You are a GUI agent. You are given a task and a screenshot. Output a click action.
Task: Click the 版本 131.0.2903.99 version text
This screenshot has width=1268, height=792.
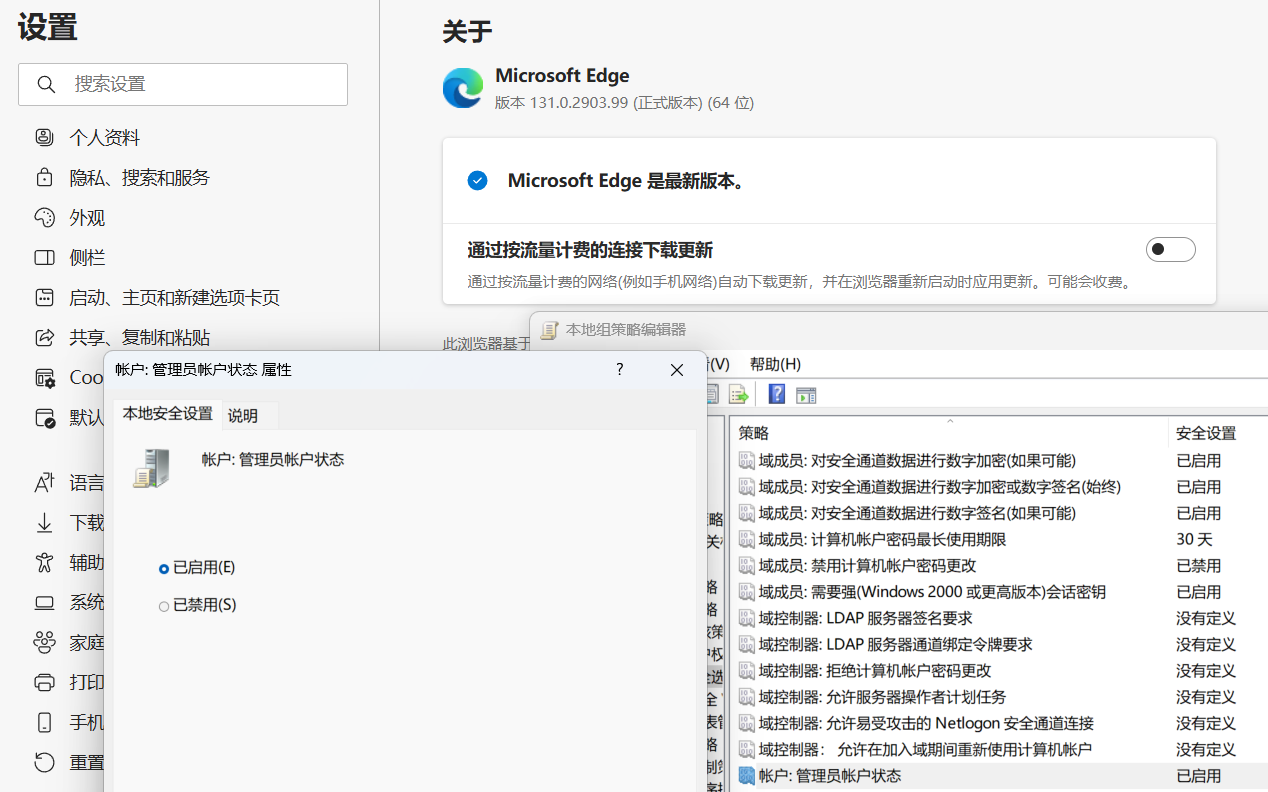(x=624, y=102)
